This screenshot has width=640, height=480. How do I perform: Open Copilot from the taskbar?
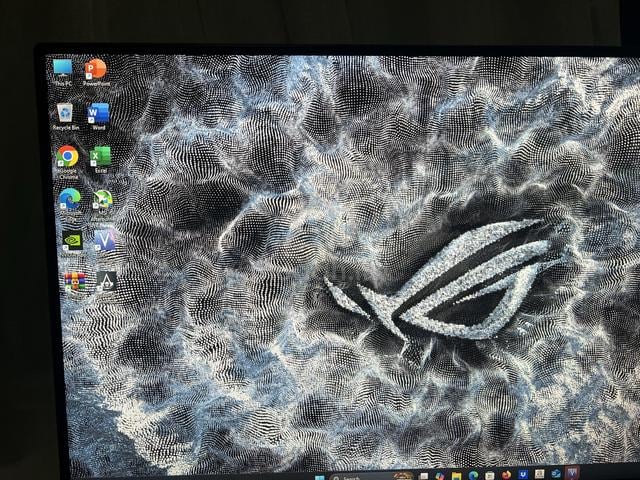440,476
